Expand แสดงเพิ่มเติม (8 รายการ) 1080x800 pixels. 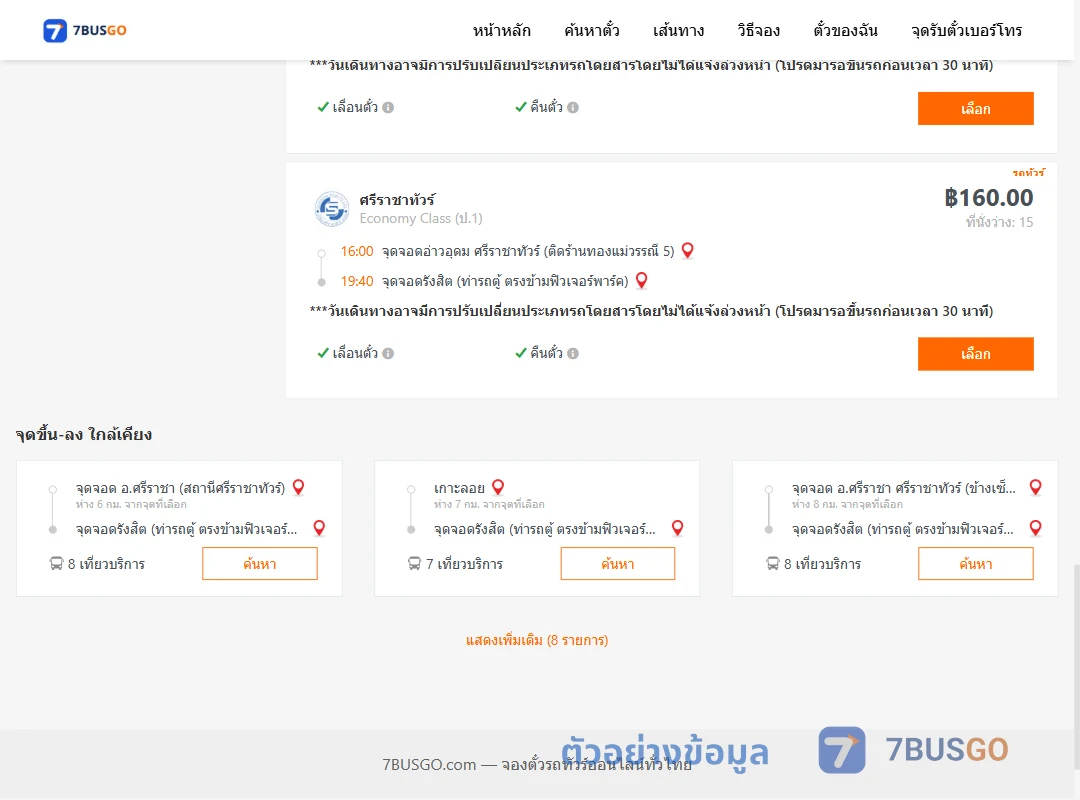click(x=537, y=640)
